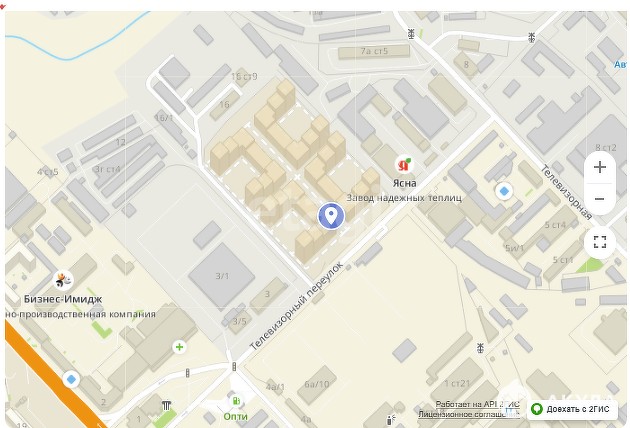Click the Завод надежных теплиц label
630x428 pixels.
click(404, 198)
